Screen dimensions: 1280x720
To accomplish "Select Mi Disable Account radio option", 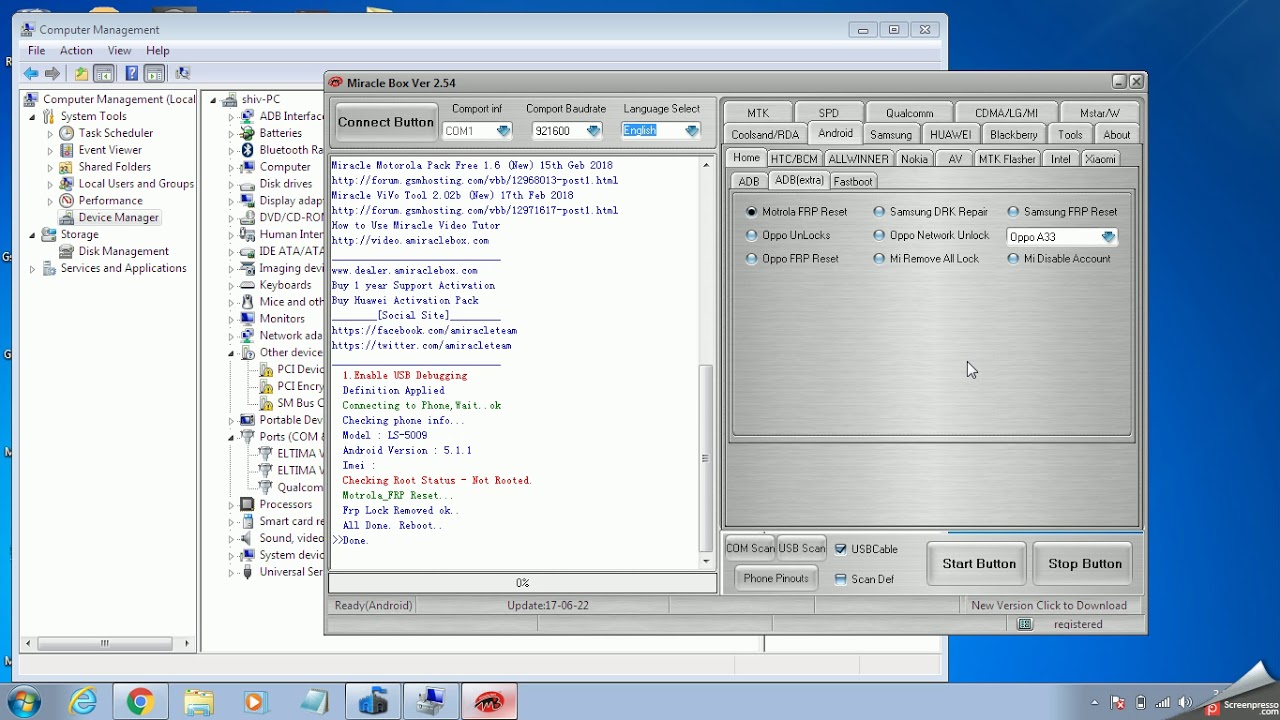I will point(1013,258).
